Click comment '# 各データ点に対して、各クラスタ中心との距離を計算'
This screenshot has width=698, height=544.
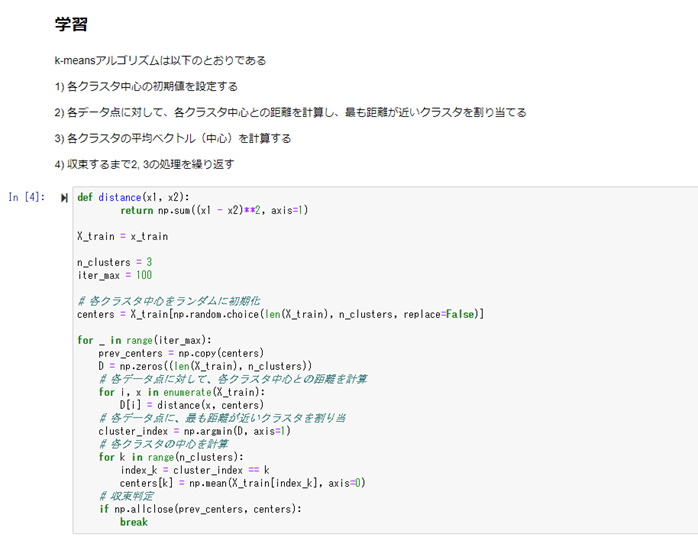(x=233, y=379)
